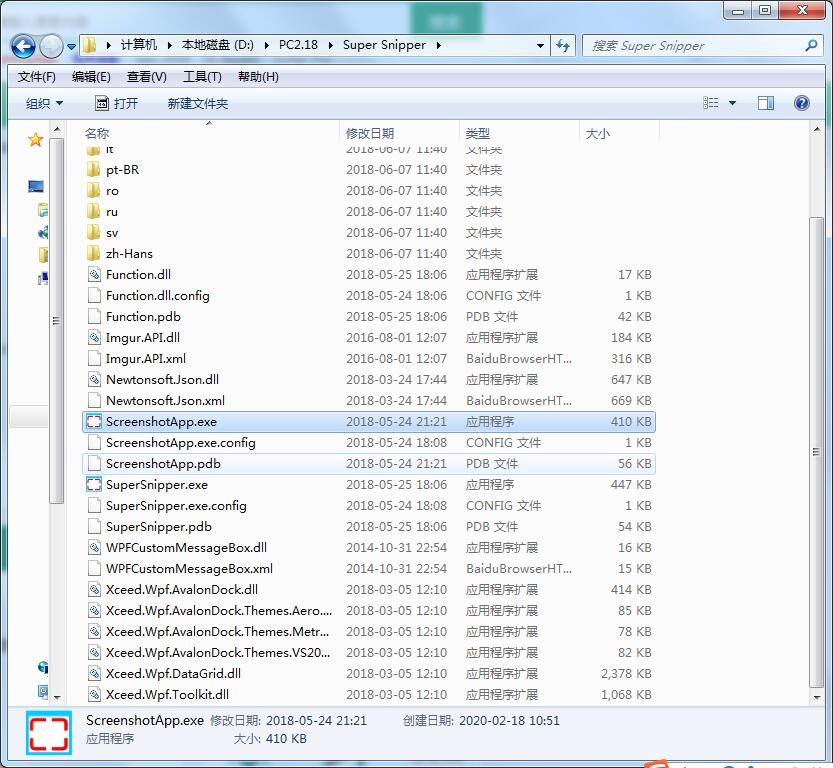
Task: Click the 打开 toolbar button
Action: (116, 103)
